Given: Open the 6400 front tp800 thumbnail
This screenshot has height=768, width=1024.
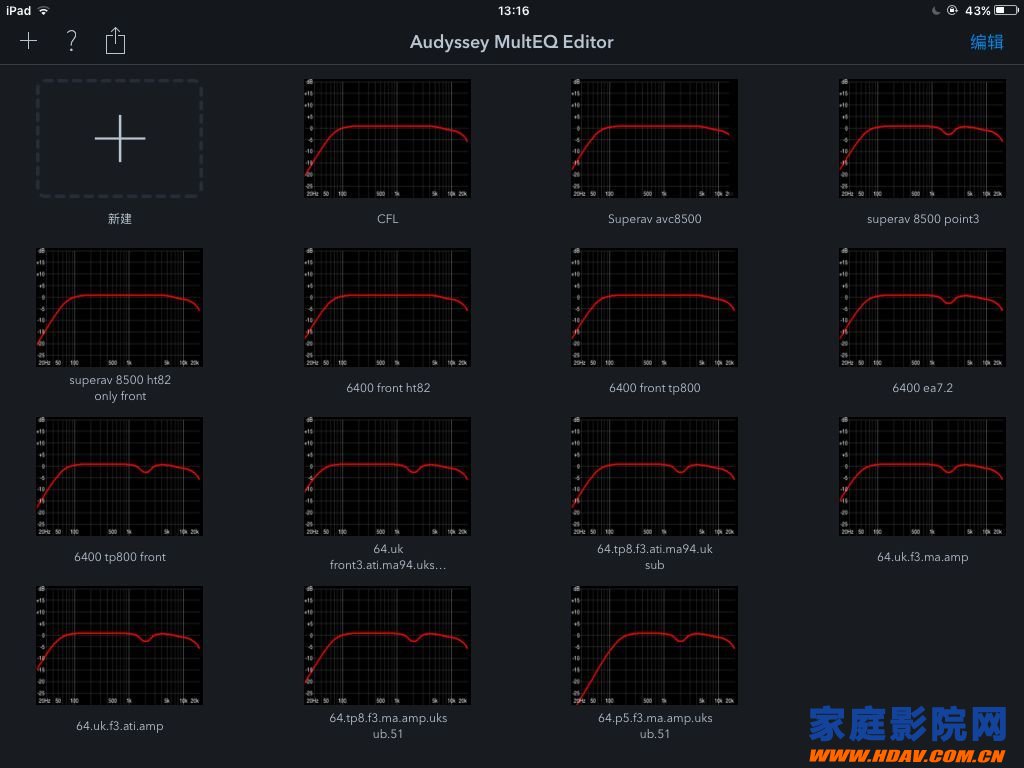Looking at the screenshot, I should pos(654,307).
